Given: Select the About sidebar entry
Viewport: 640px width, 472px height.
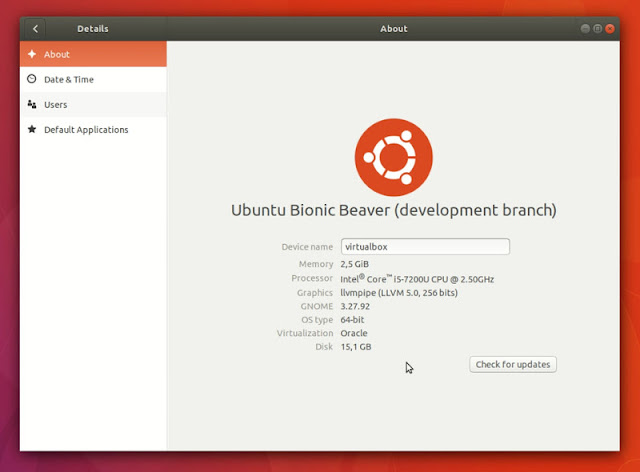Looking at the screenshot, I should (x=93, y=54).
